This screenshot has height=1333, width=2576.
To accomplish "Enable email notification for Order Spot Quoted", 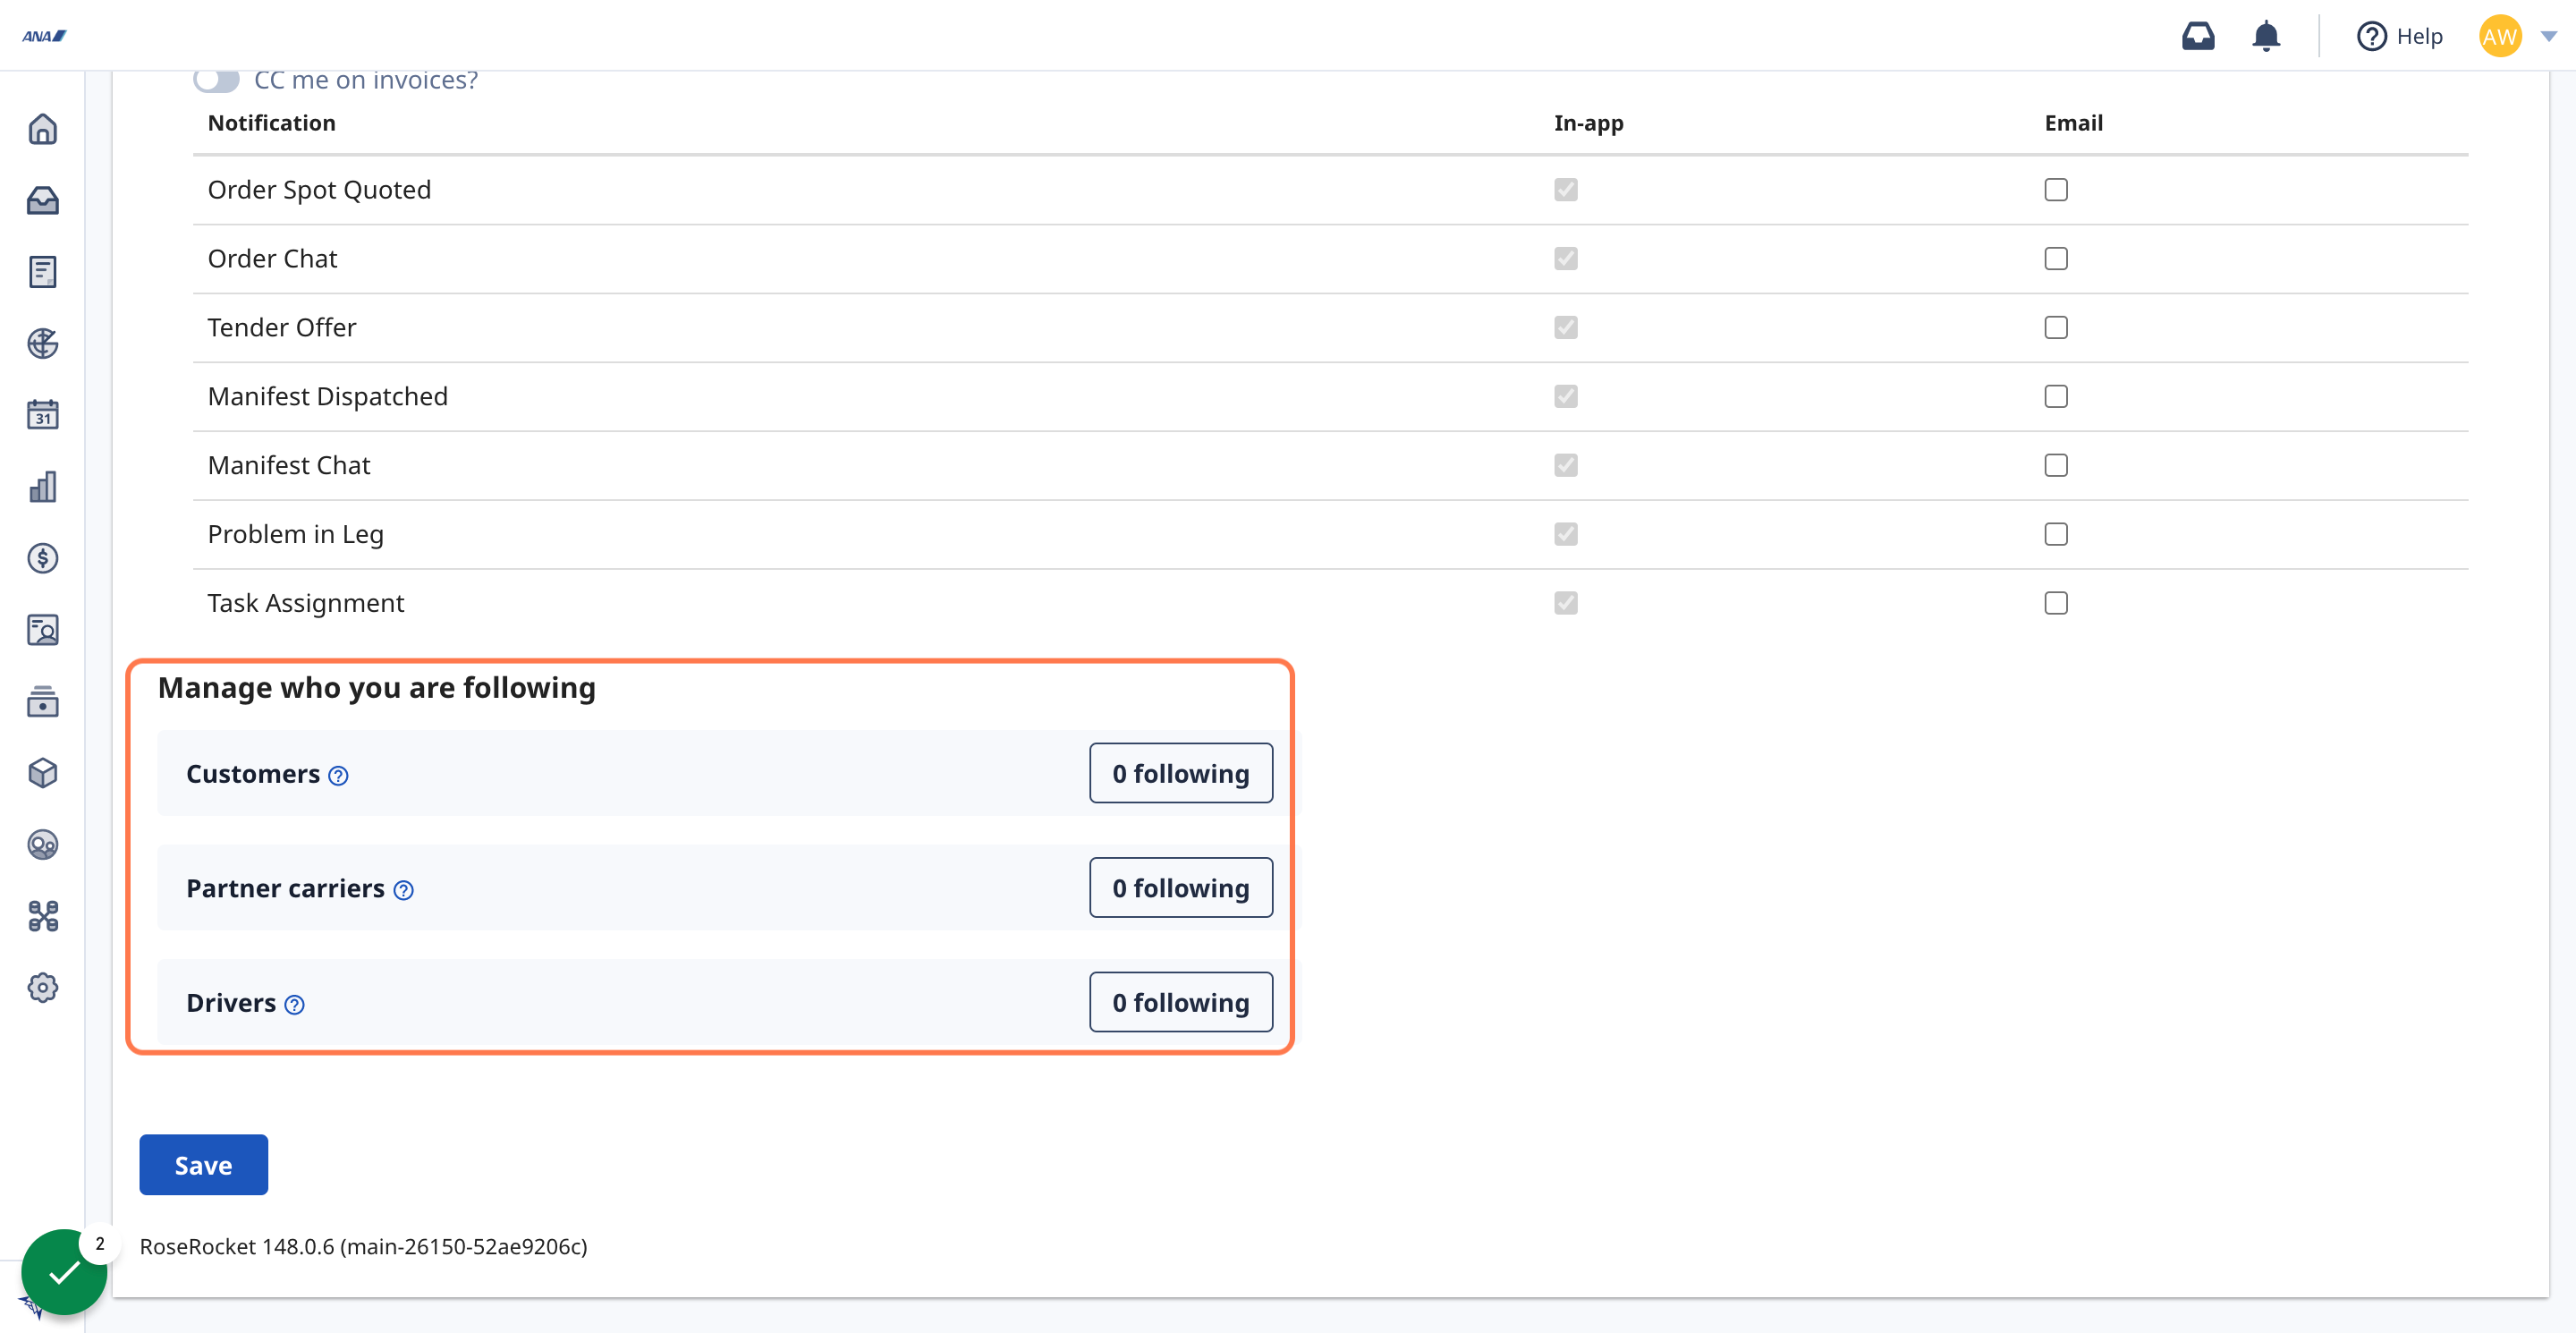I will (x=2055, y=189).
